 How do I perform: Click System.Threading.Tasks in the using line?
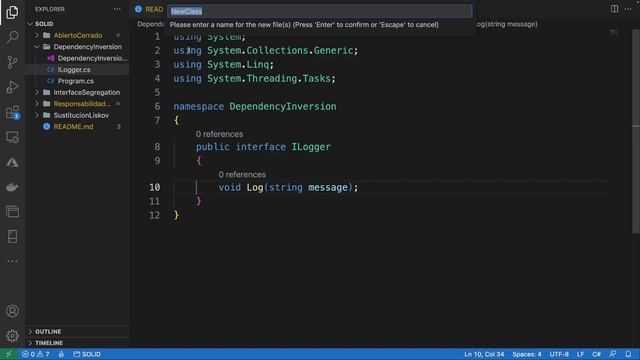269,78
